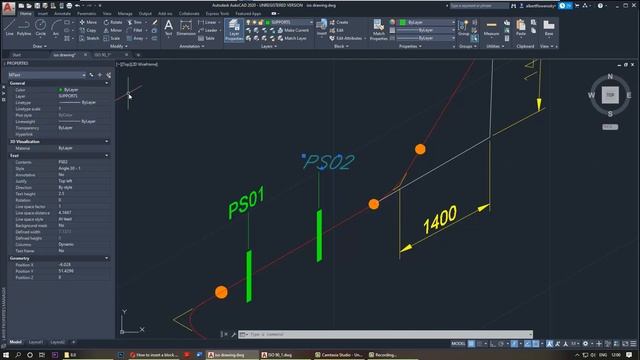Toggle layer lock icon for SUPPORTS
This screenshot has height=360, width=640.
pos(260,22)
